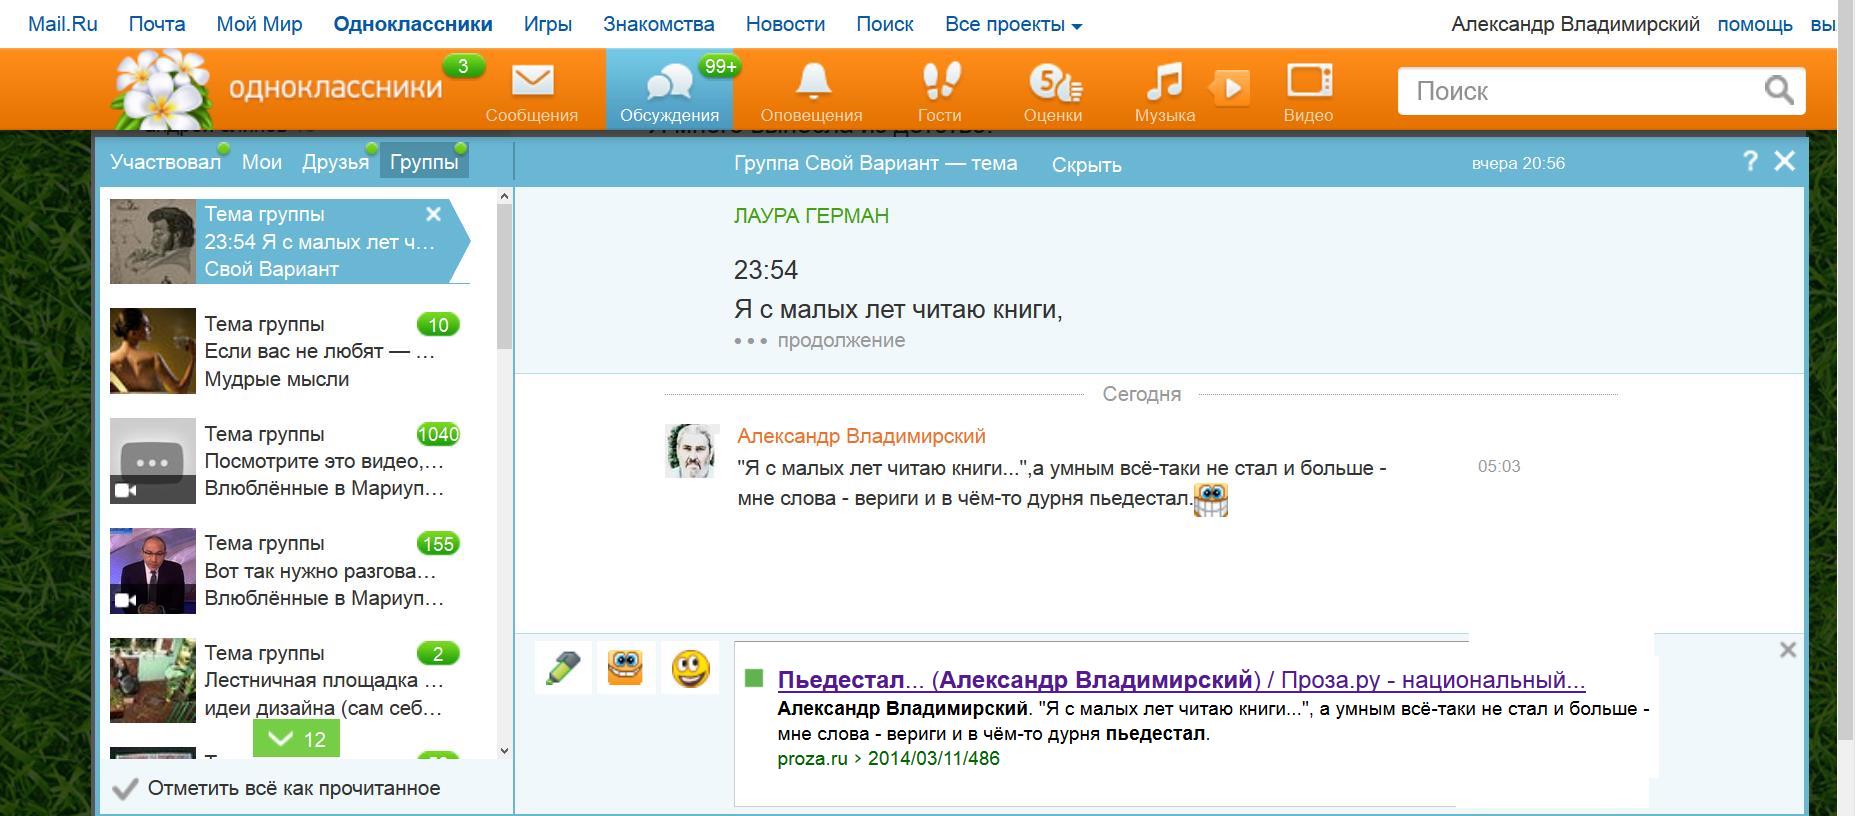Open Мой Мир in top bar
Image resolution: width=1856 pixels, height=816 pixels.
(259, 24)
